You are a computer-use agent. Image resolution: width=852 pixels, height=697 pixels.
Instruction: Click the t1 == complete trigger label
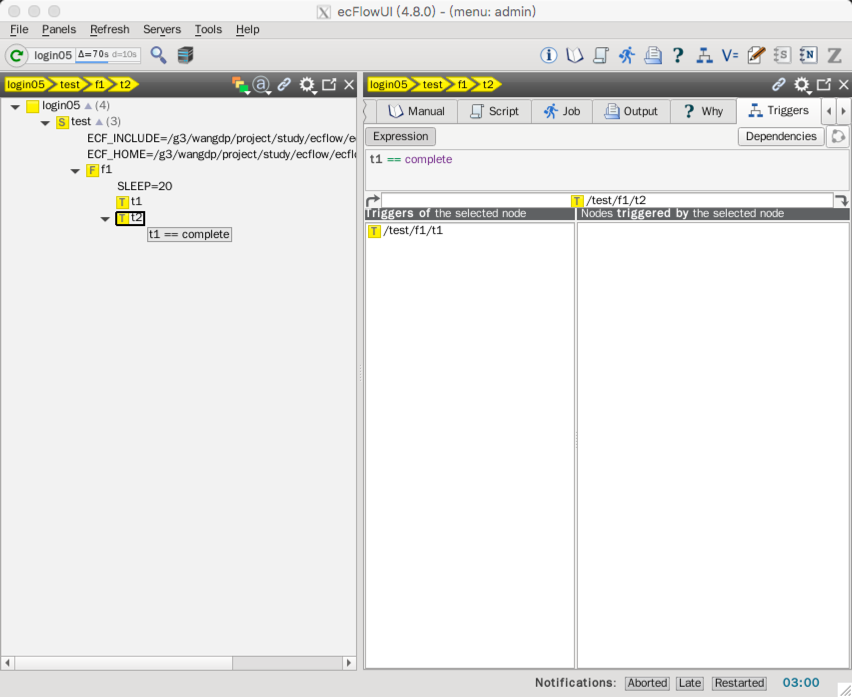tap(189, 235)
